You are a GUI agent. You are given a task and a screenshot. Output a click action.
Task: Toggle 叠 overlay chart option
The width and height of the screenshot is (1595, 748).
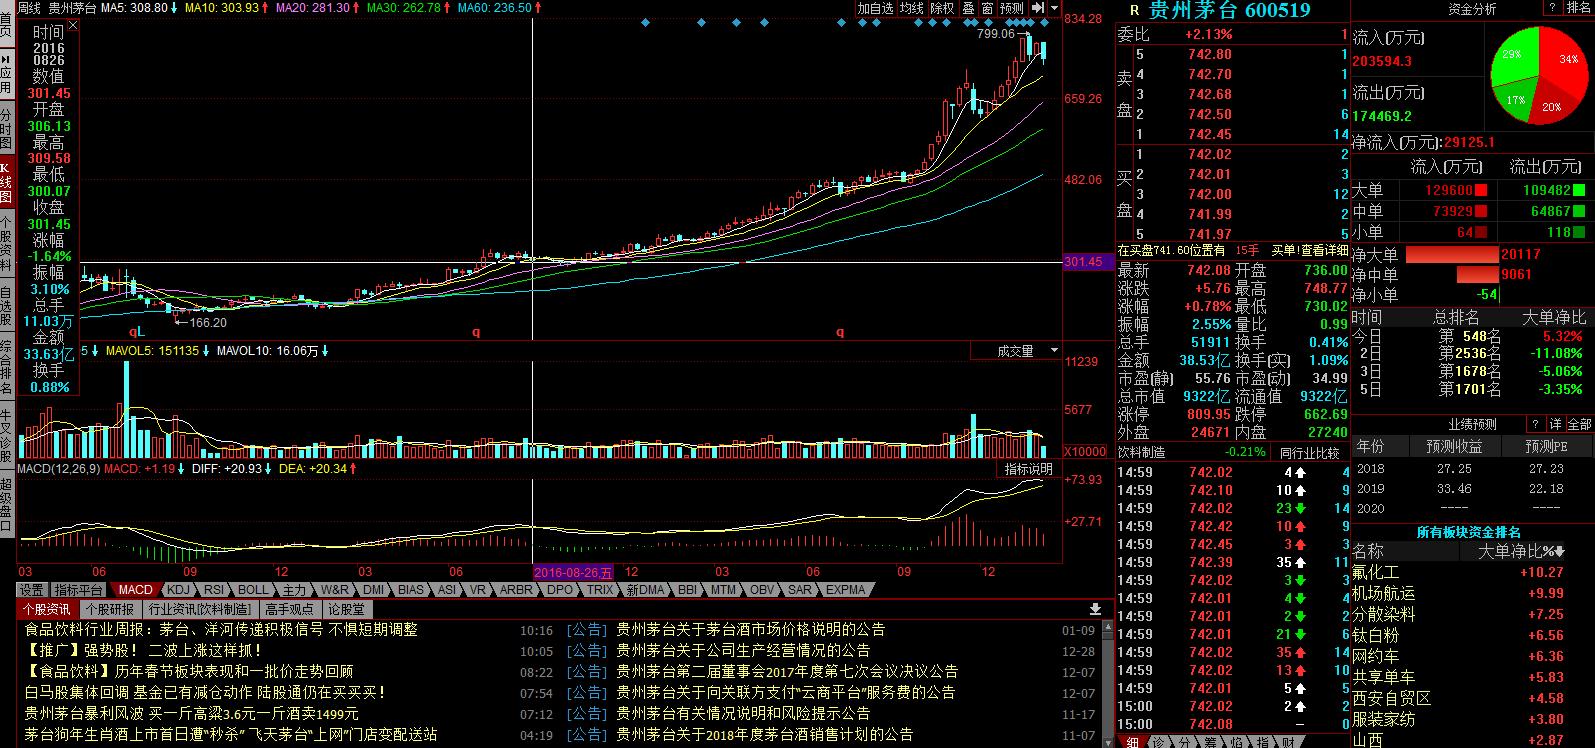968,8
